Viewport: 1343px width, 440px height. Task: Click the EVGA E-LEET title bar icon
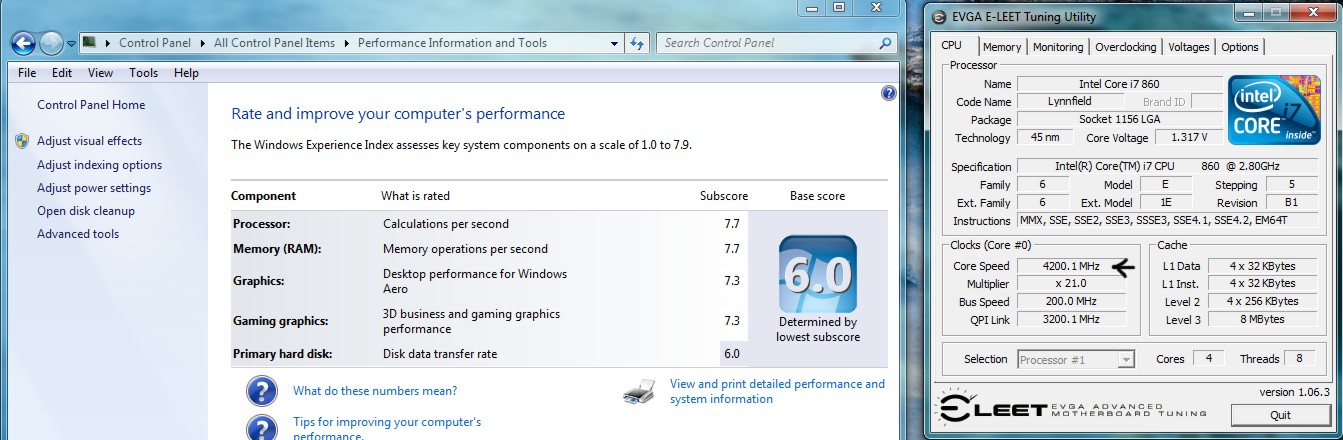pyautogui.click(x=937, y=16)
